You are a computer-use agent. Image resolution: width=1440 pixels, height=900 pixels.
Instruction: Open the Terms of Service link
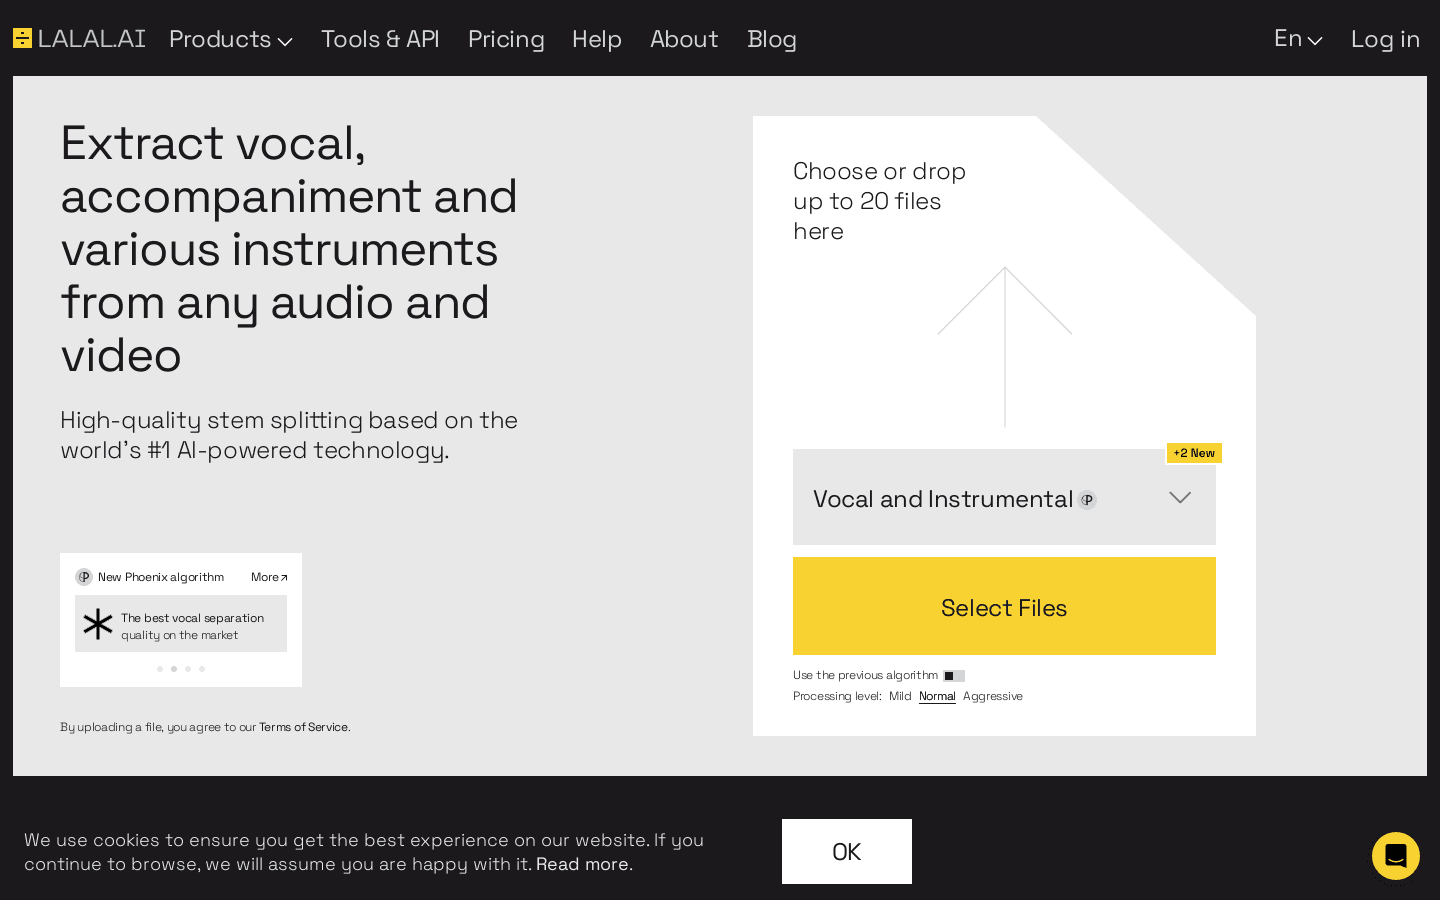tap(304, 727)
